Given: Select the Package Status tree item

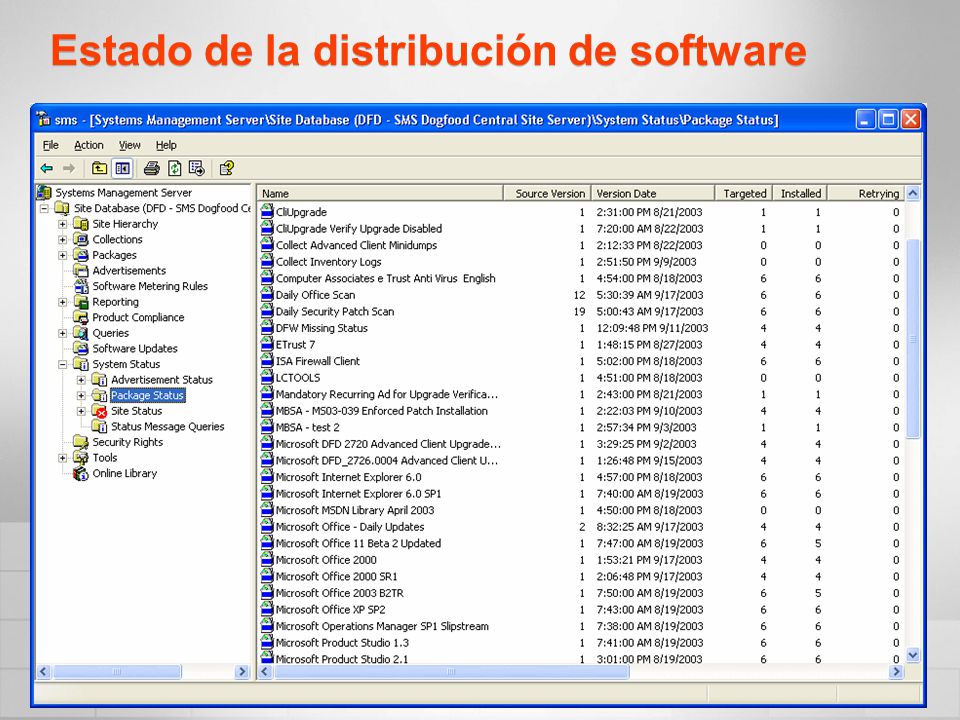Looking at the screenshot, I should pyautogui.click(x=148, y=396).
